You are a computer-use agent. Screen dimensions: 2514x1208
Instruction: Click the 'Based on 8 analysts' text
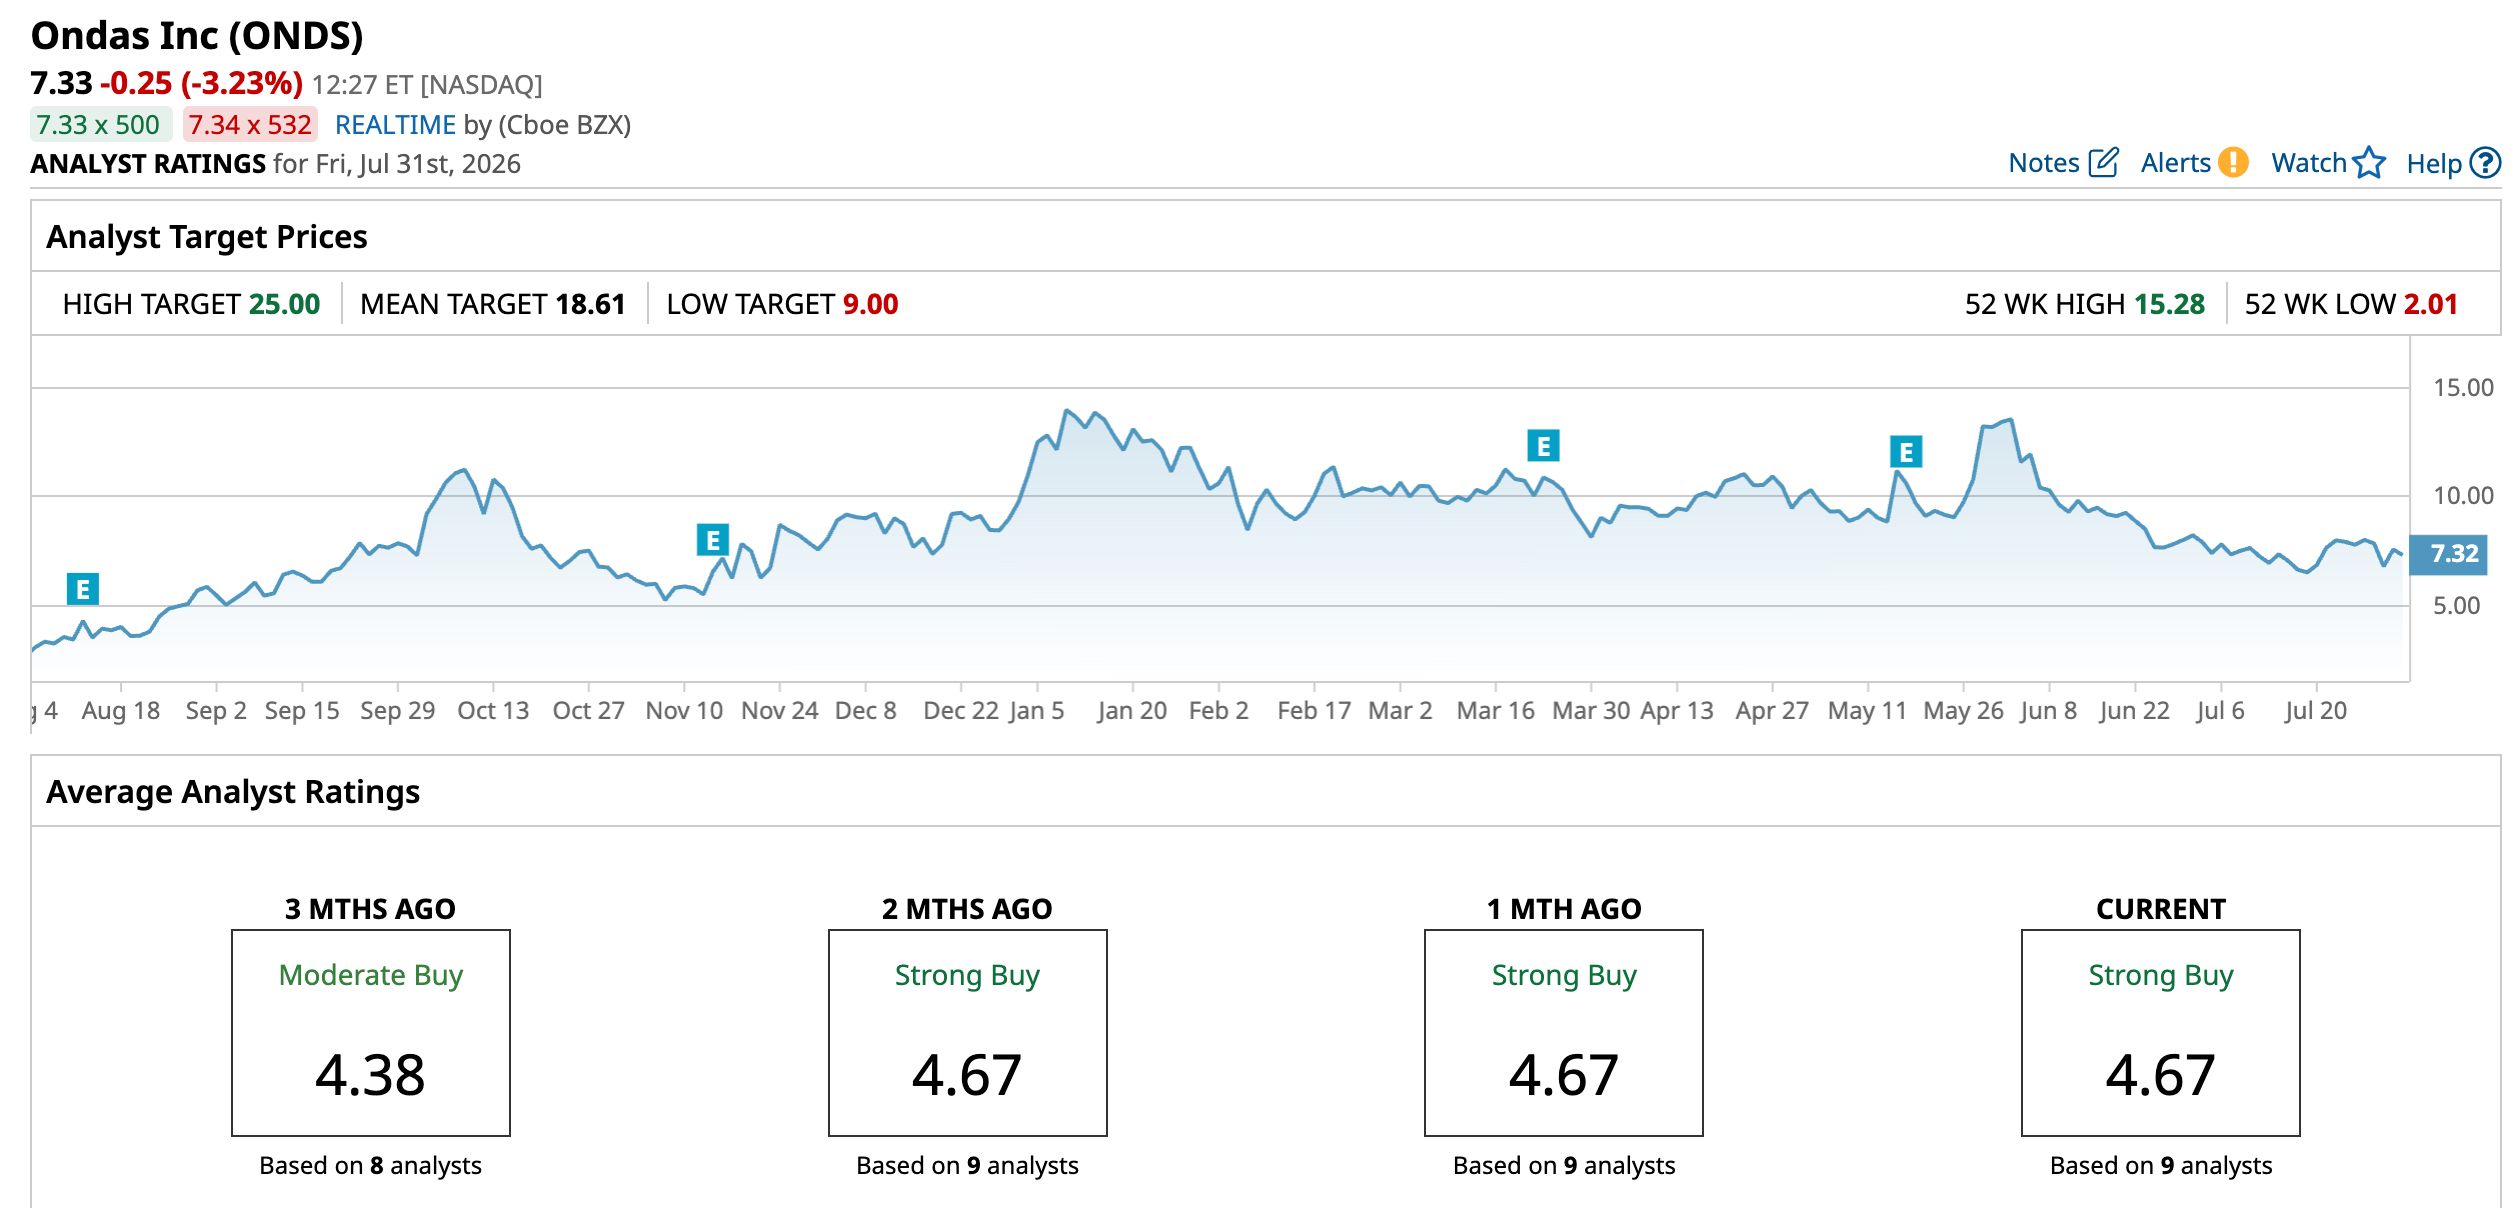pyautogui.click(x=371, y=1166)
